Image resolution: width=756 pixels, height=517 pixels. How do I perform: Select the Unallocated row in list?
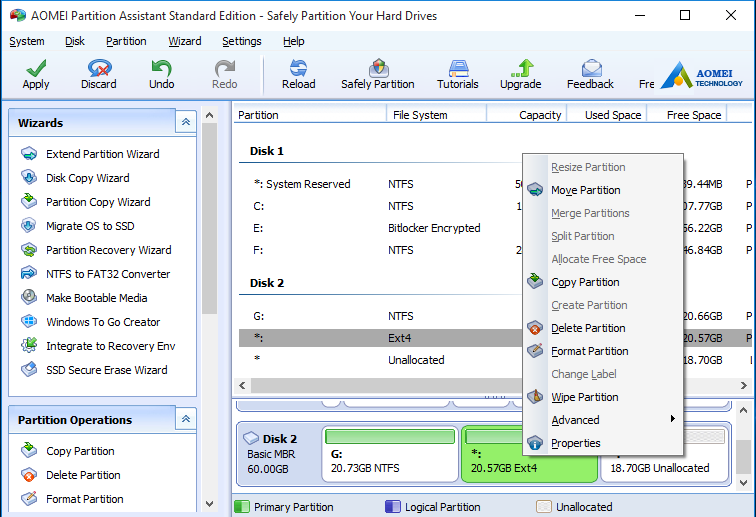381,360
